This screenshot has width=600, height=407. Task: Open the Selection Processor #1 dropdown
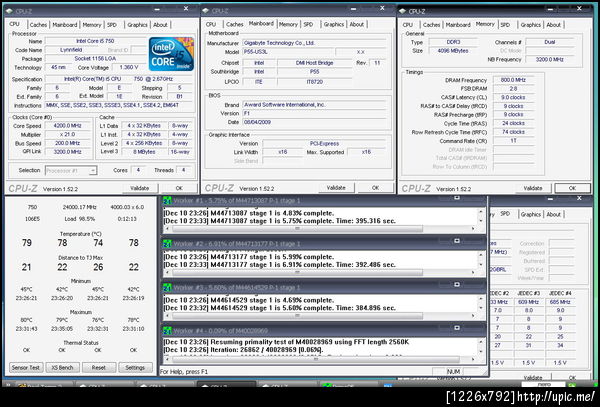click(x=93, y=171)
